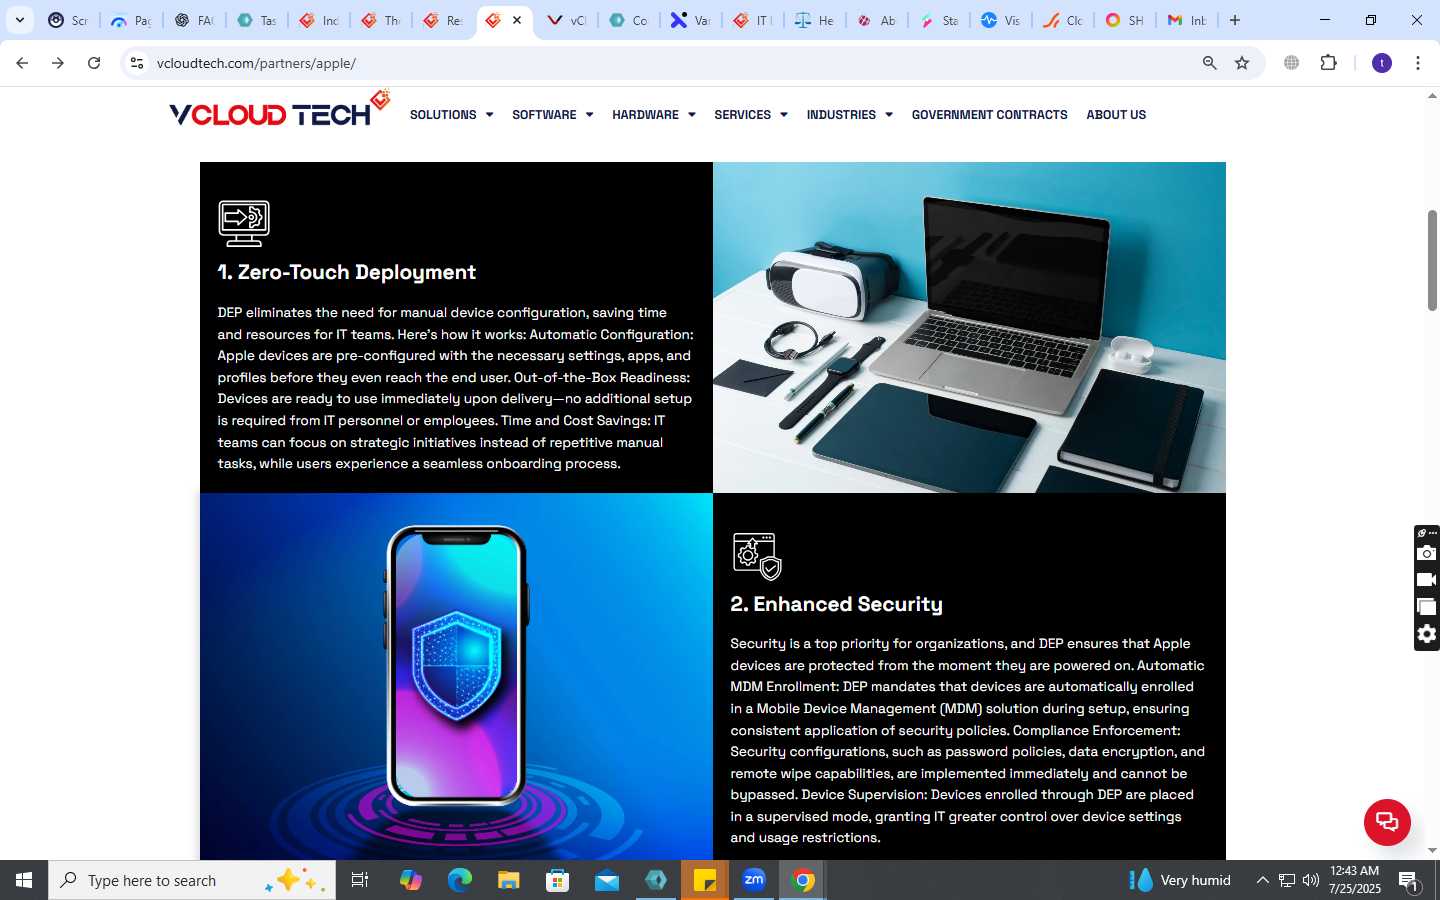
Task: Click the Windows search box
Action: tap(192, 880)
